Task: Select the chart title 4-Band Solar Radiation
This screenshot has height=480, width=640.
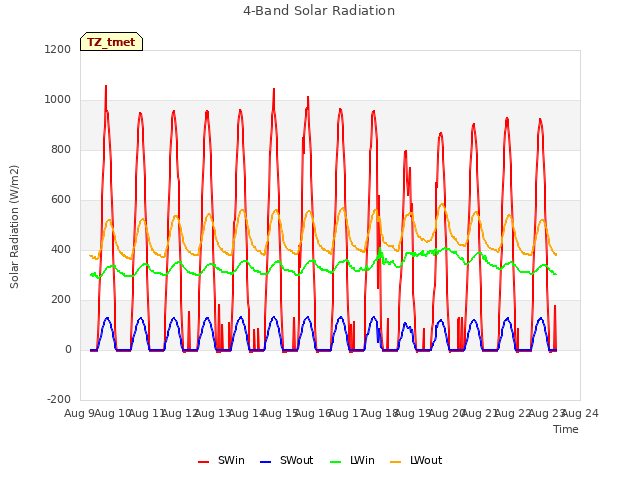Action: coord(319,11)
